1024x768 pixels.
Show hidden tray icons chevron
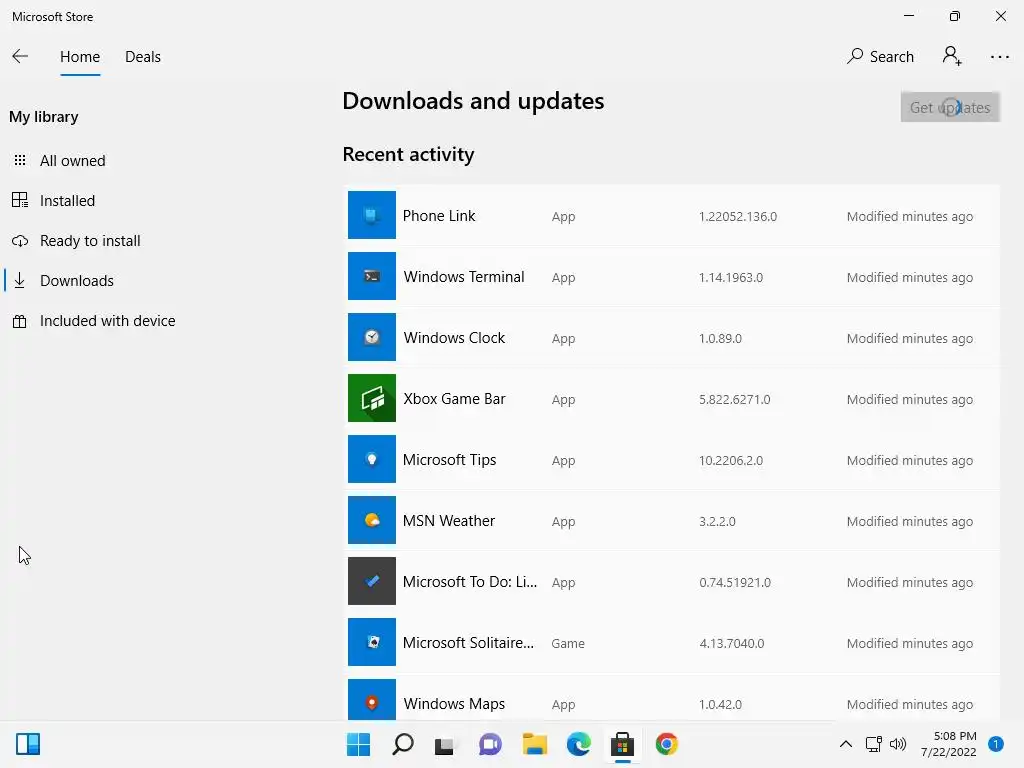coord(846,744)
